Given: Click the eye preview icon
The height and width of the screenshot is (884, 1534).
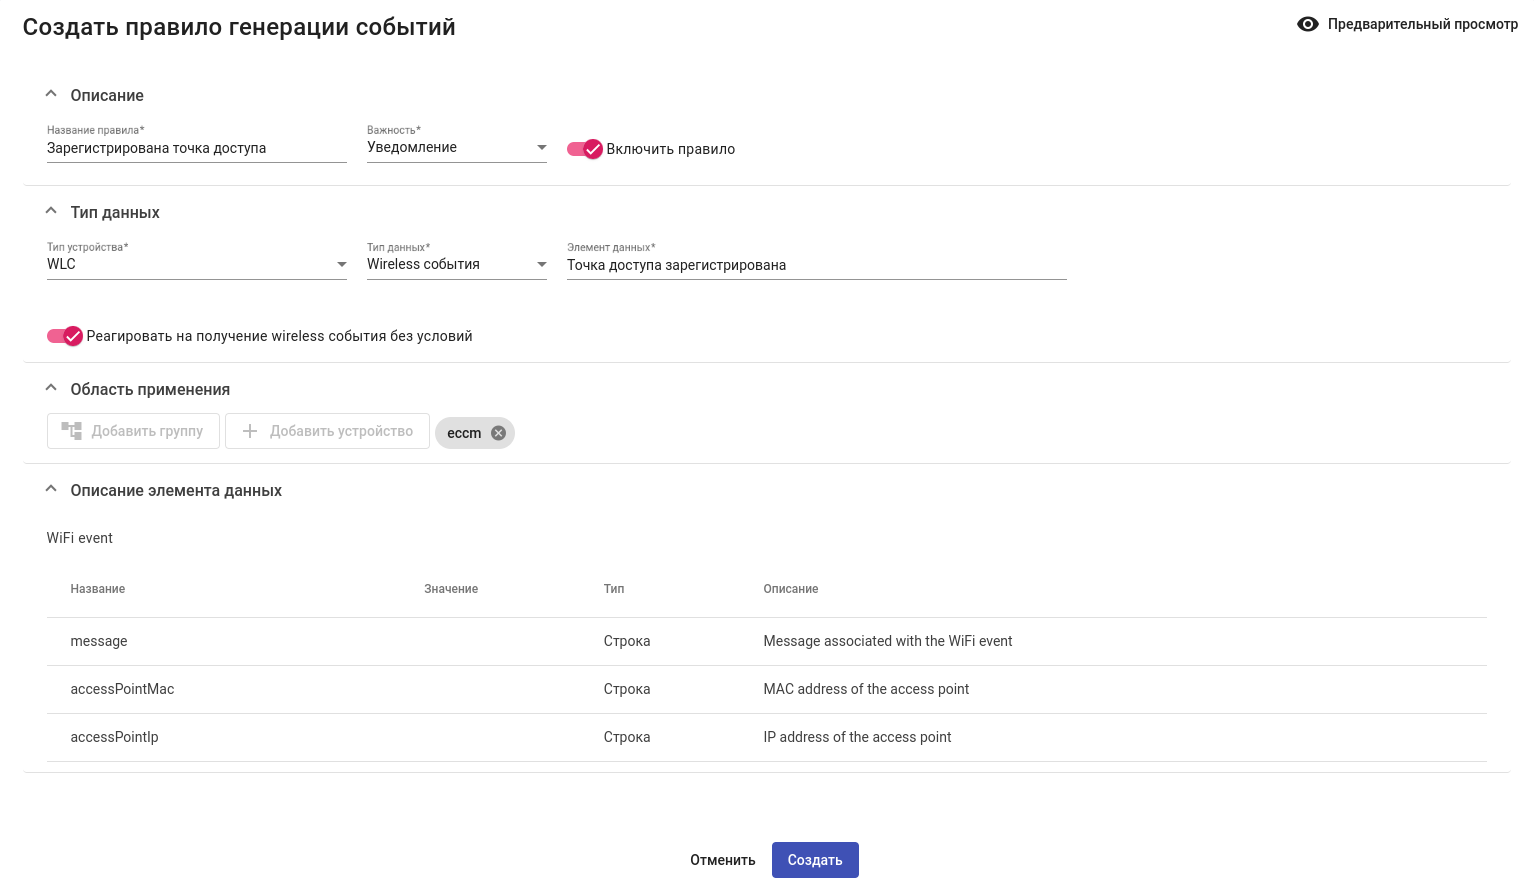Looking at the screenshot, I should click(x=1307, y=24).
